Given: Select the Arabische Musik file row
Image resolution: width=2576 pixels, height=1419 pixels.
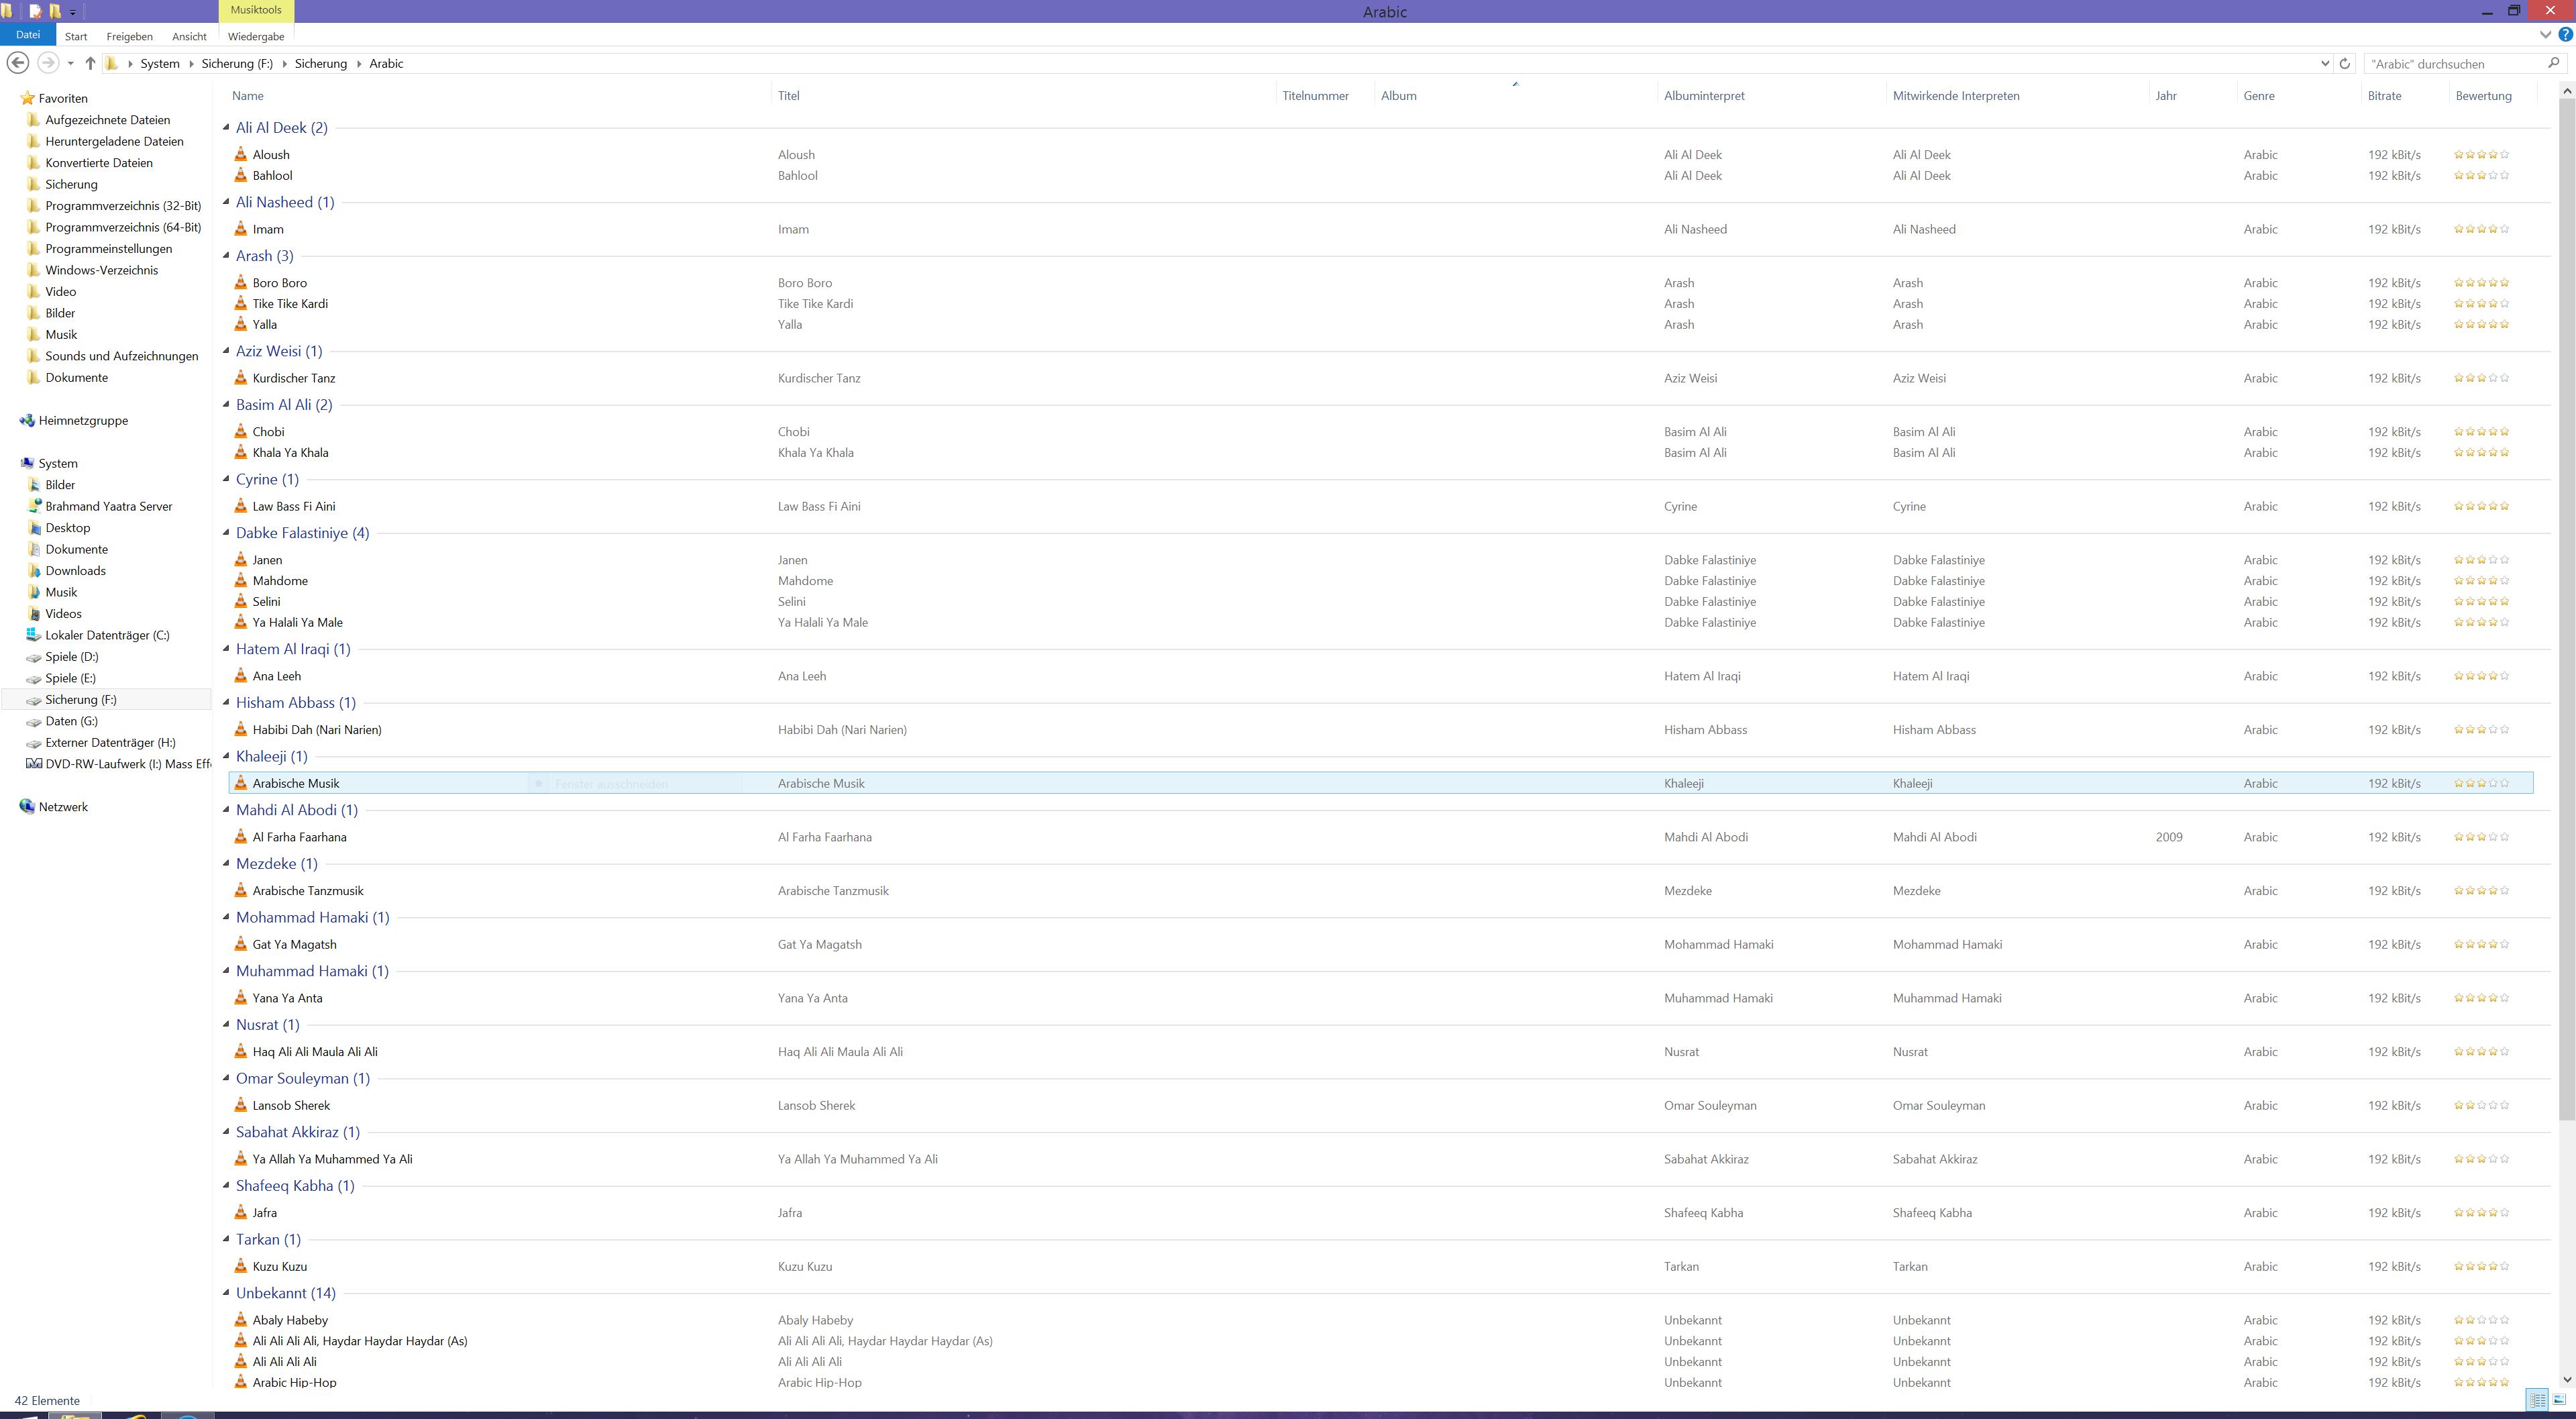Looking at the screenshot, I should click(x=1381, y=783).
